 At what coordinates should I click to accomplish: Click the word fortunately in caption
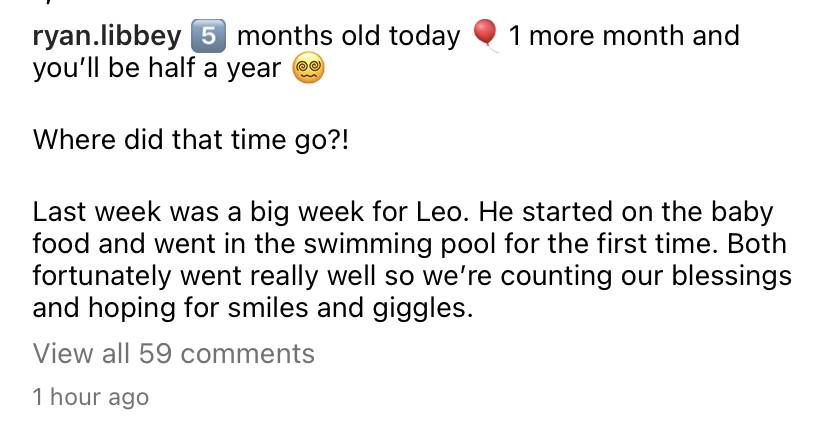(x=102, y=276)
